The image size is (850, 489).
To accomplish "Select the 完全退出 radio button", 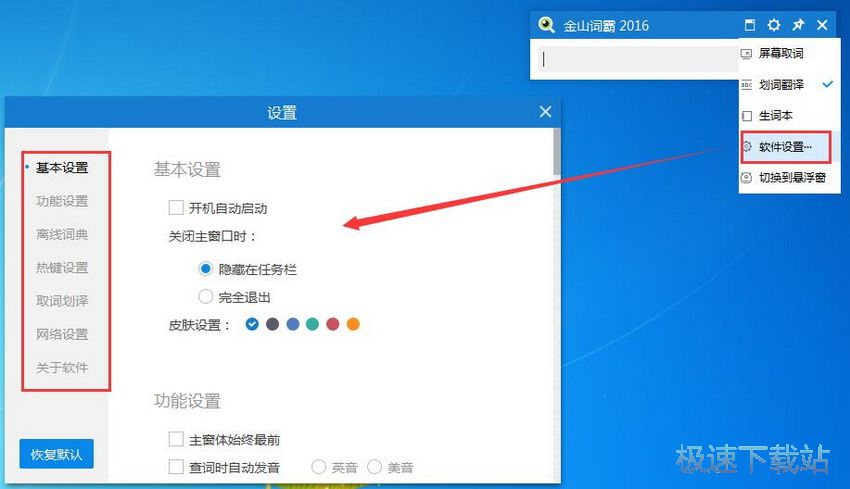I will click(x=205, y=297).
